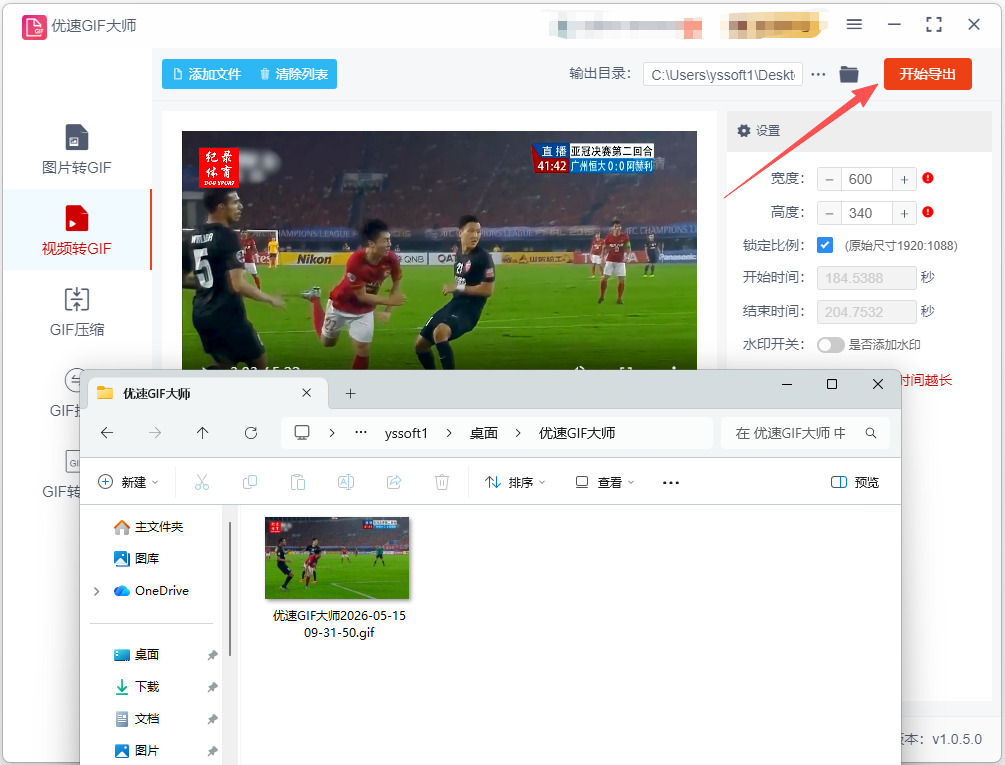Click the Cut scissors icon
Viewport: 1005px width, 765px height.
[x=202, y=482]
